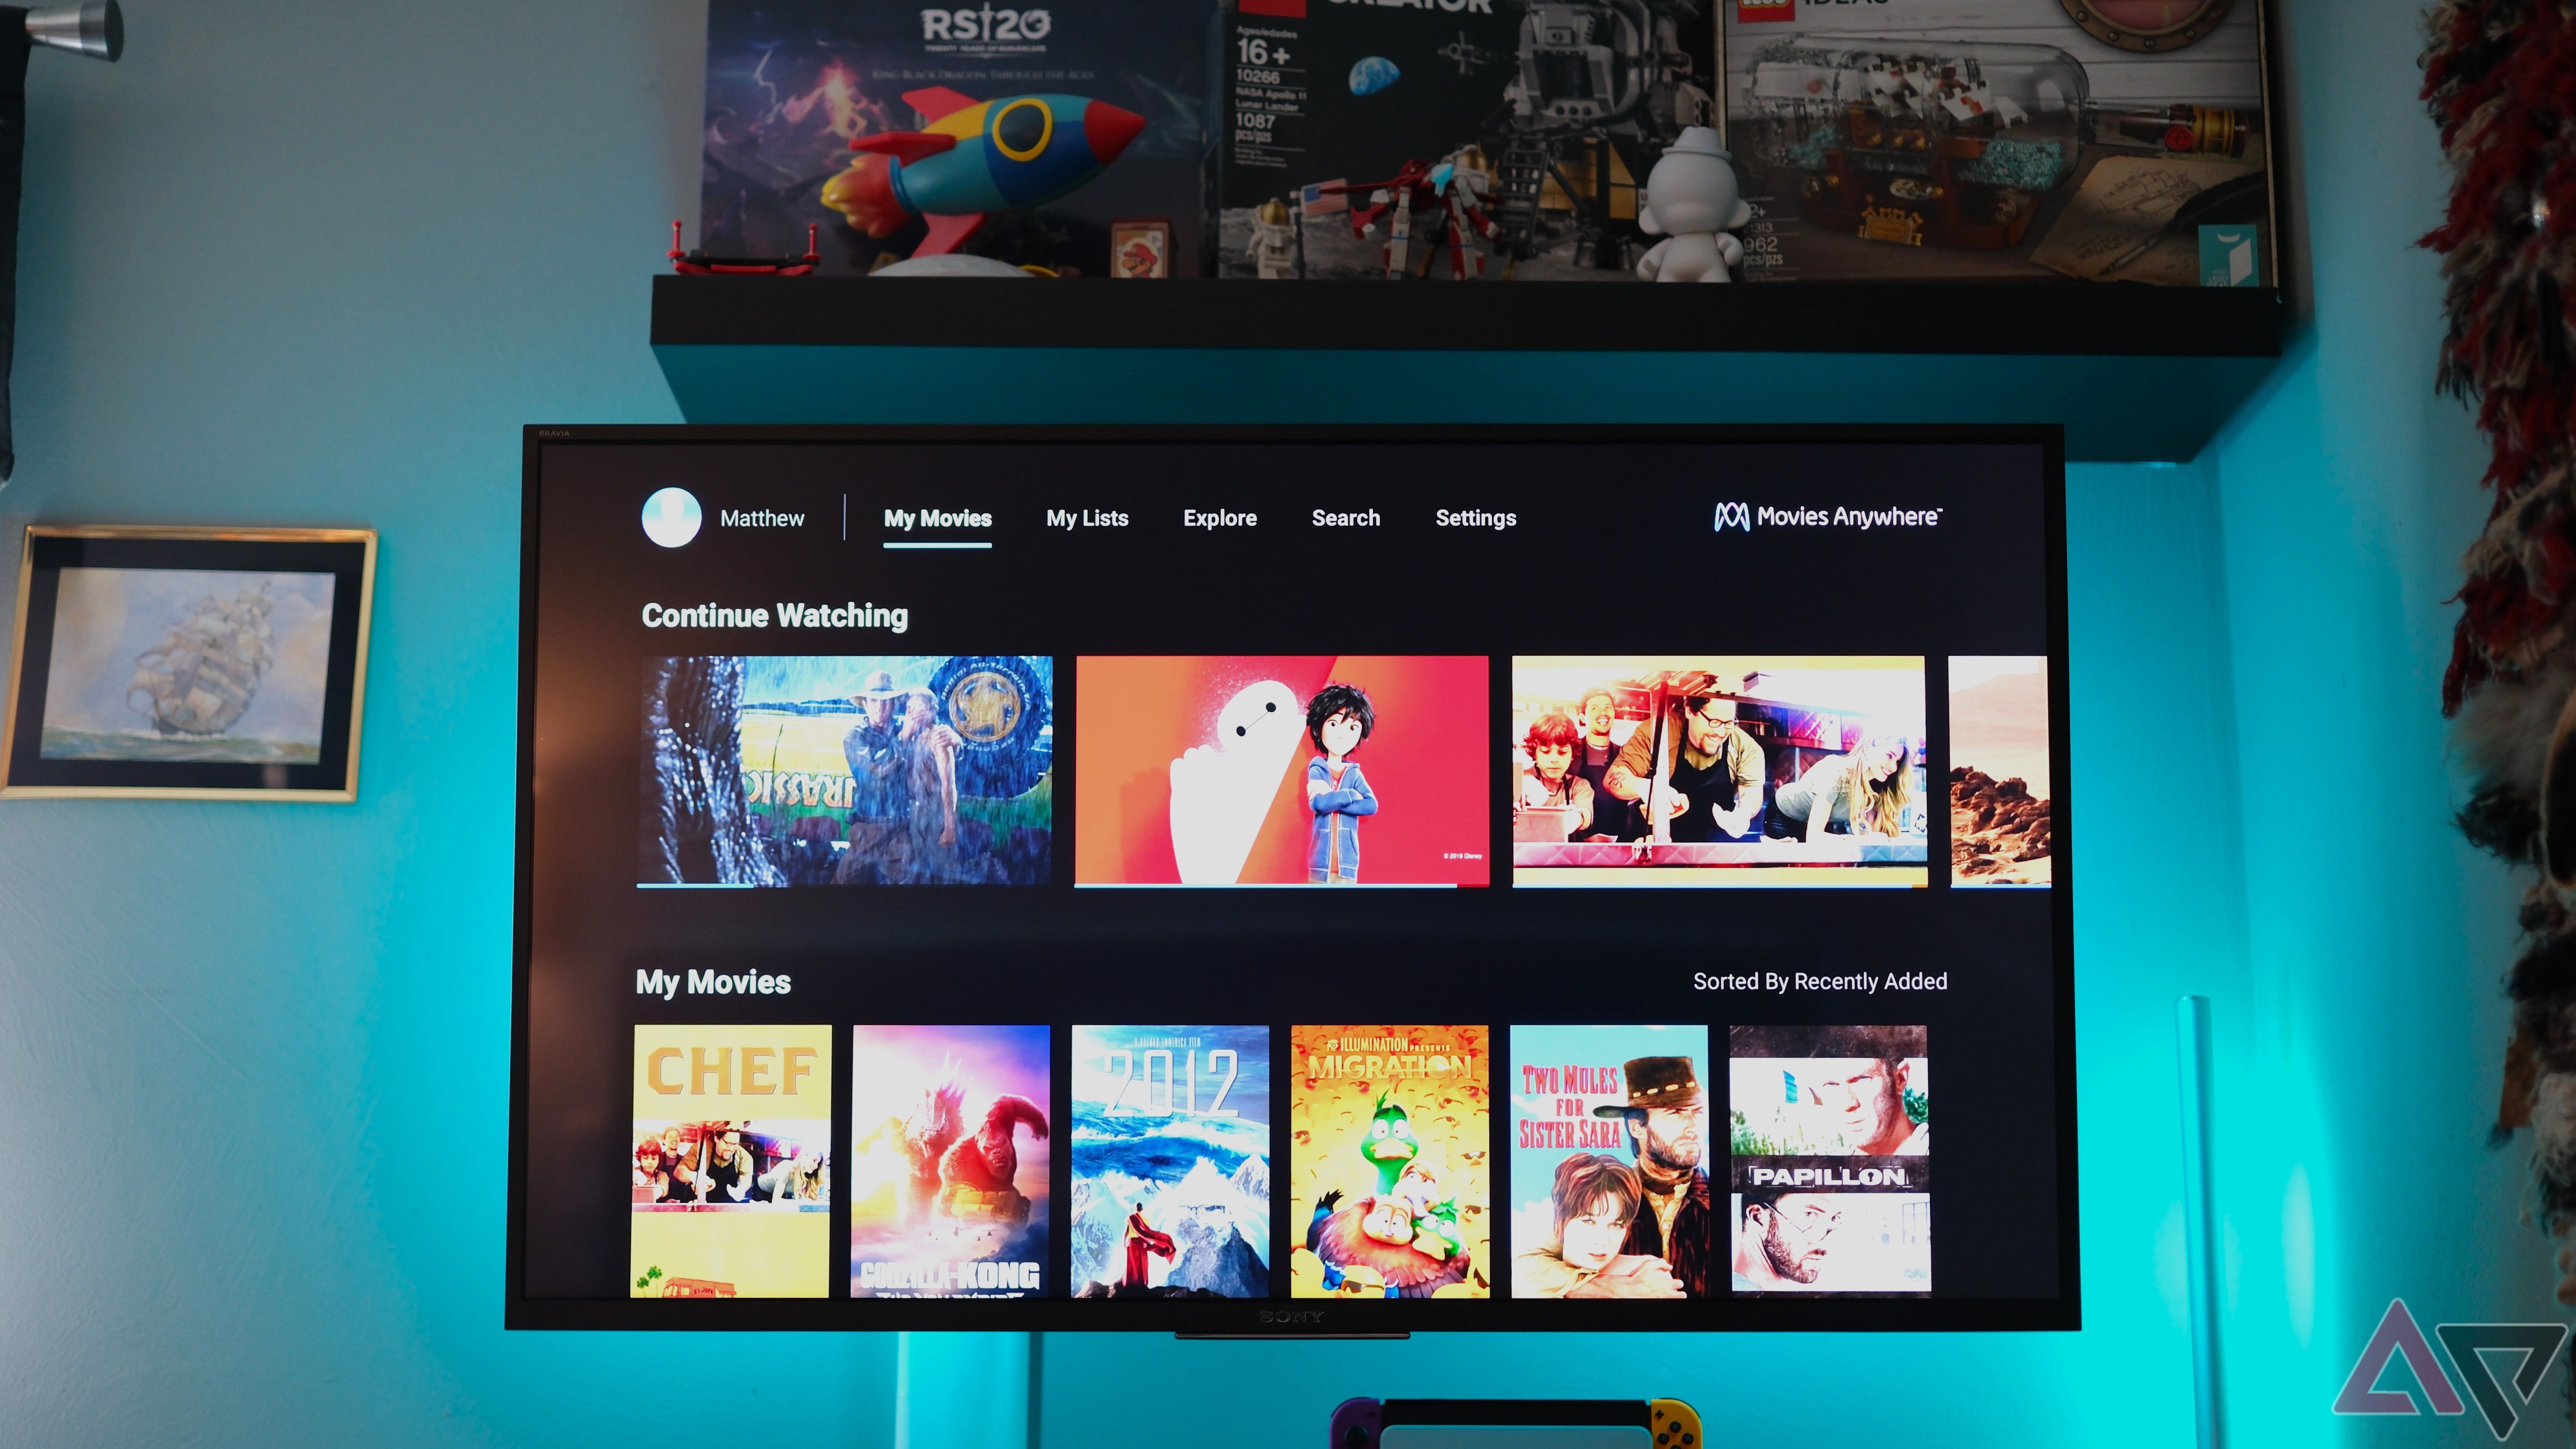Select the Jurassic Park Continue Watching thumbnail
Viewport: 2576px width, 1449px height.
[x=849, y=770]
